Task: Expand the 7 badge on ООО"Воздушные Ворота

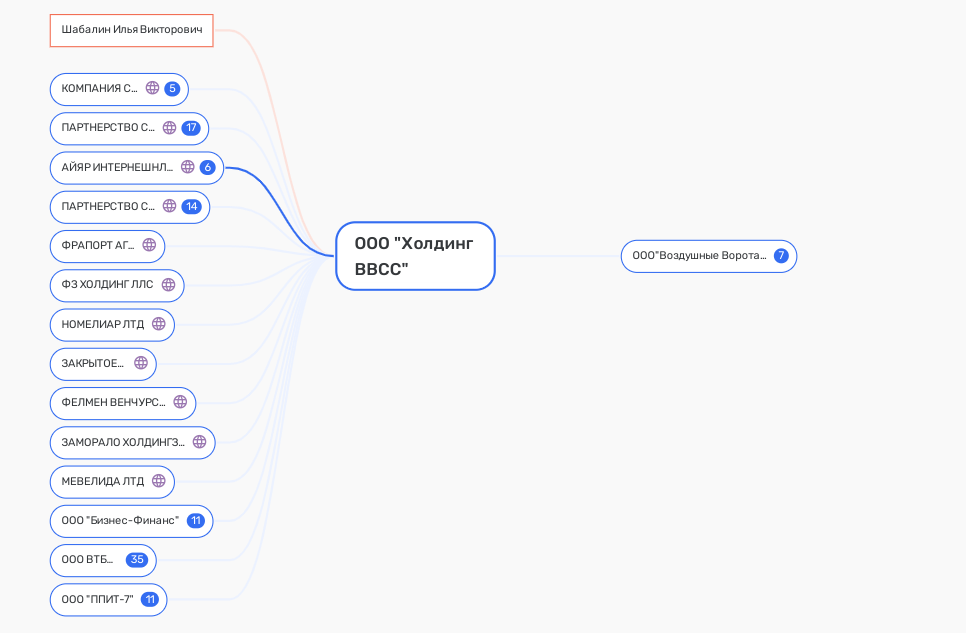Action: pos(781,256)
